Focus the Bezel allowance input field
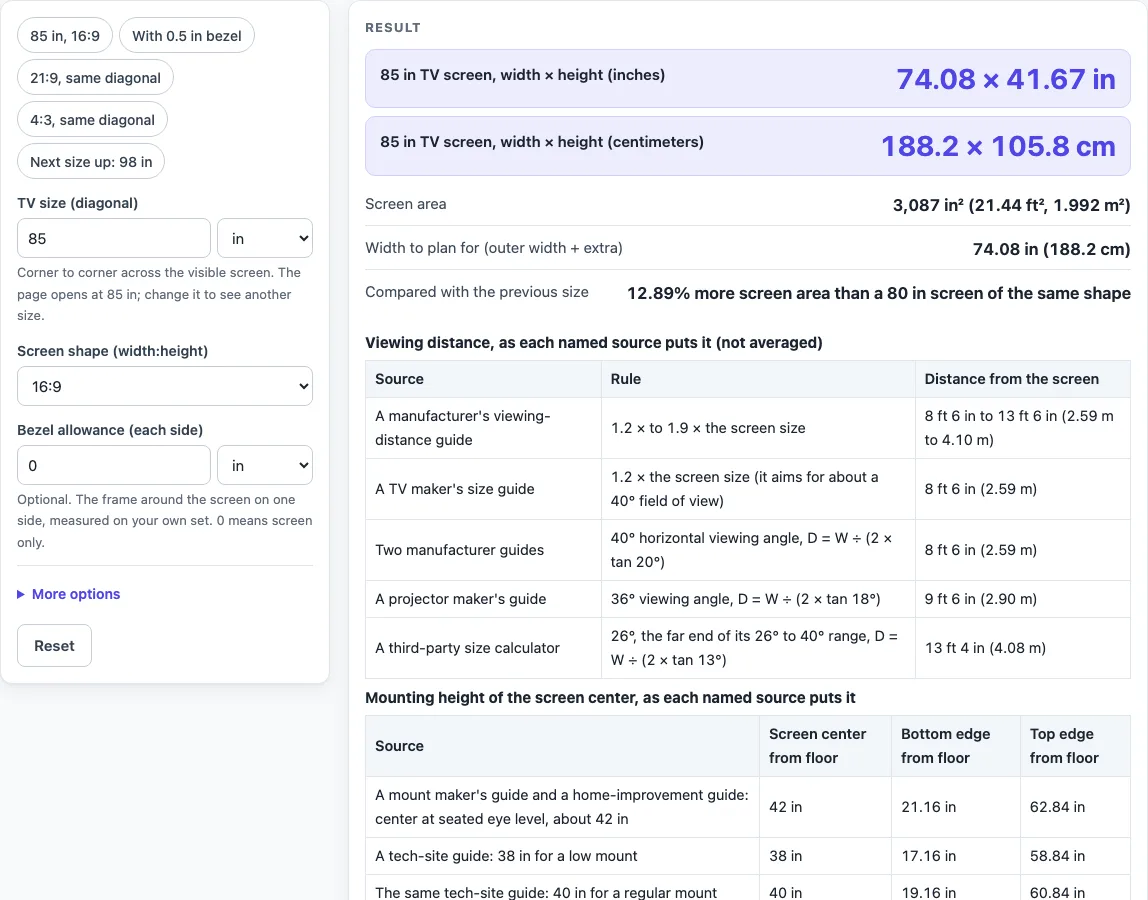The height and width of the screenshot is (900, 1148). click(113, 465)
